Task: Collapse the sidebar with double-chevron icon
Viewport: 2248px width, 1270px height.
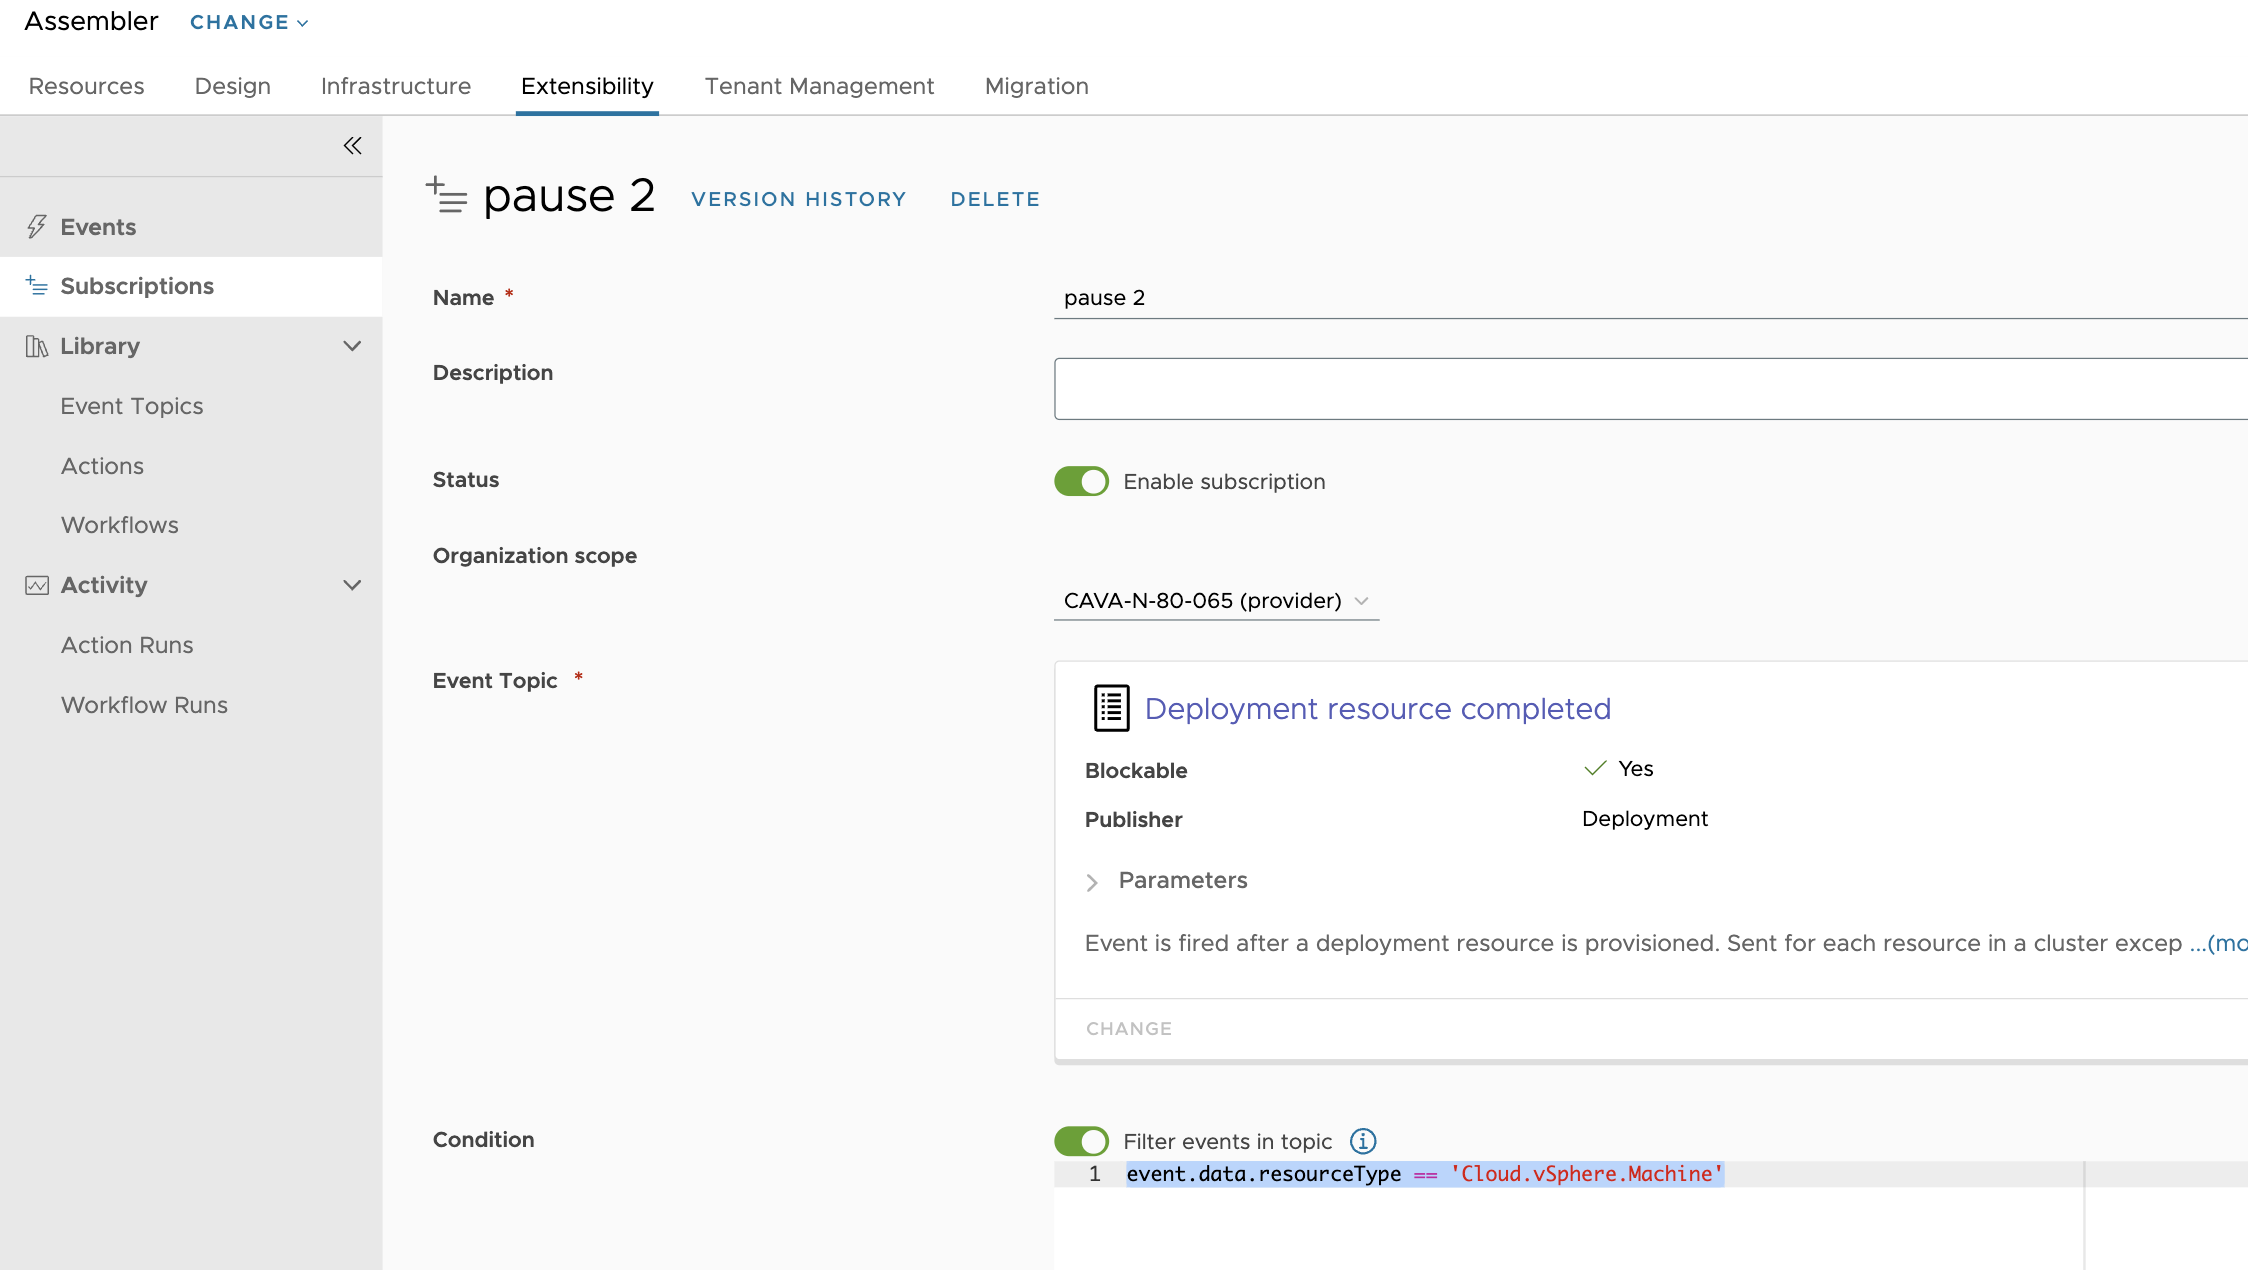Action: [352, 146]
